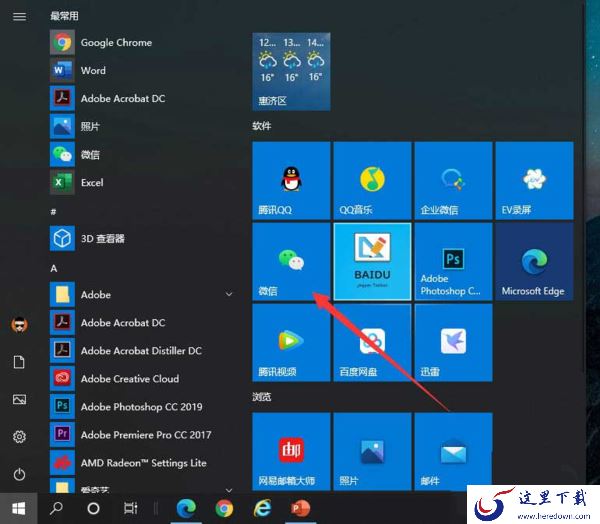This screenshot has width=600, height=524.
Task: Open AMD Radeon Settings Lite
Action: pos(142,463)
